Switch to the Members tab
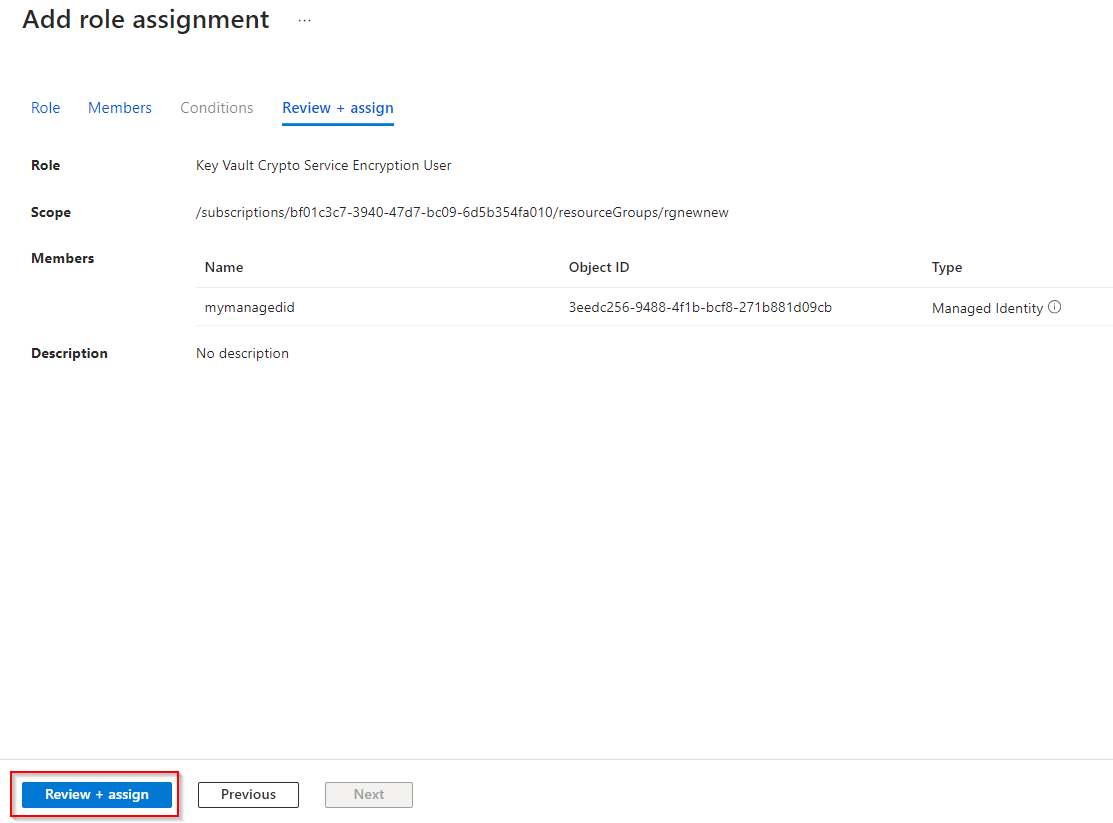Viewport: 1113px width, 823px height. pyautogui.click(x=120, y=108)
